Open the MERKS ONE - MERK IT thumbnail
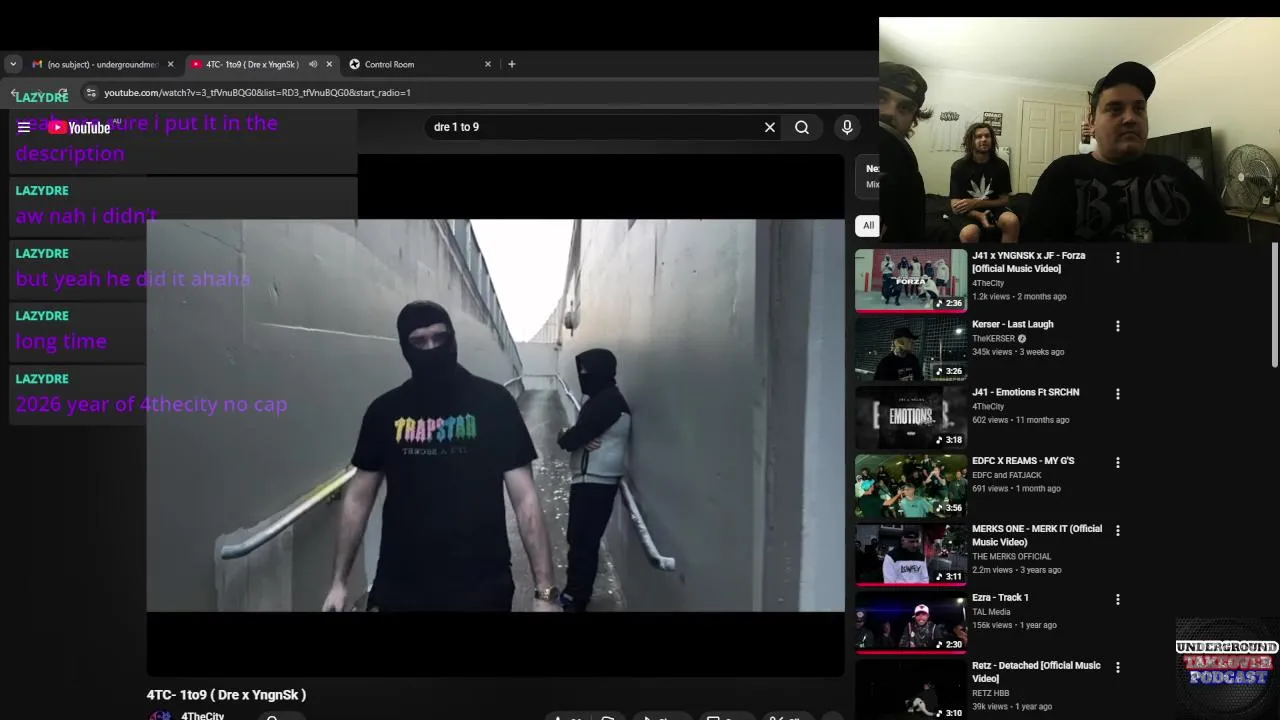1280x720 pixels. (x=911, y=554)
